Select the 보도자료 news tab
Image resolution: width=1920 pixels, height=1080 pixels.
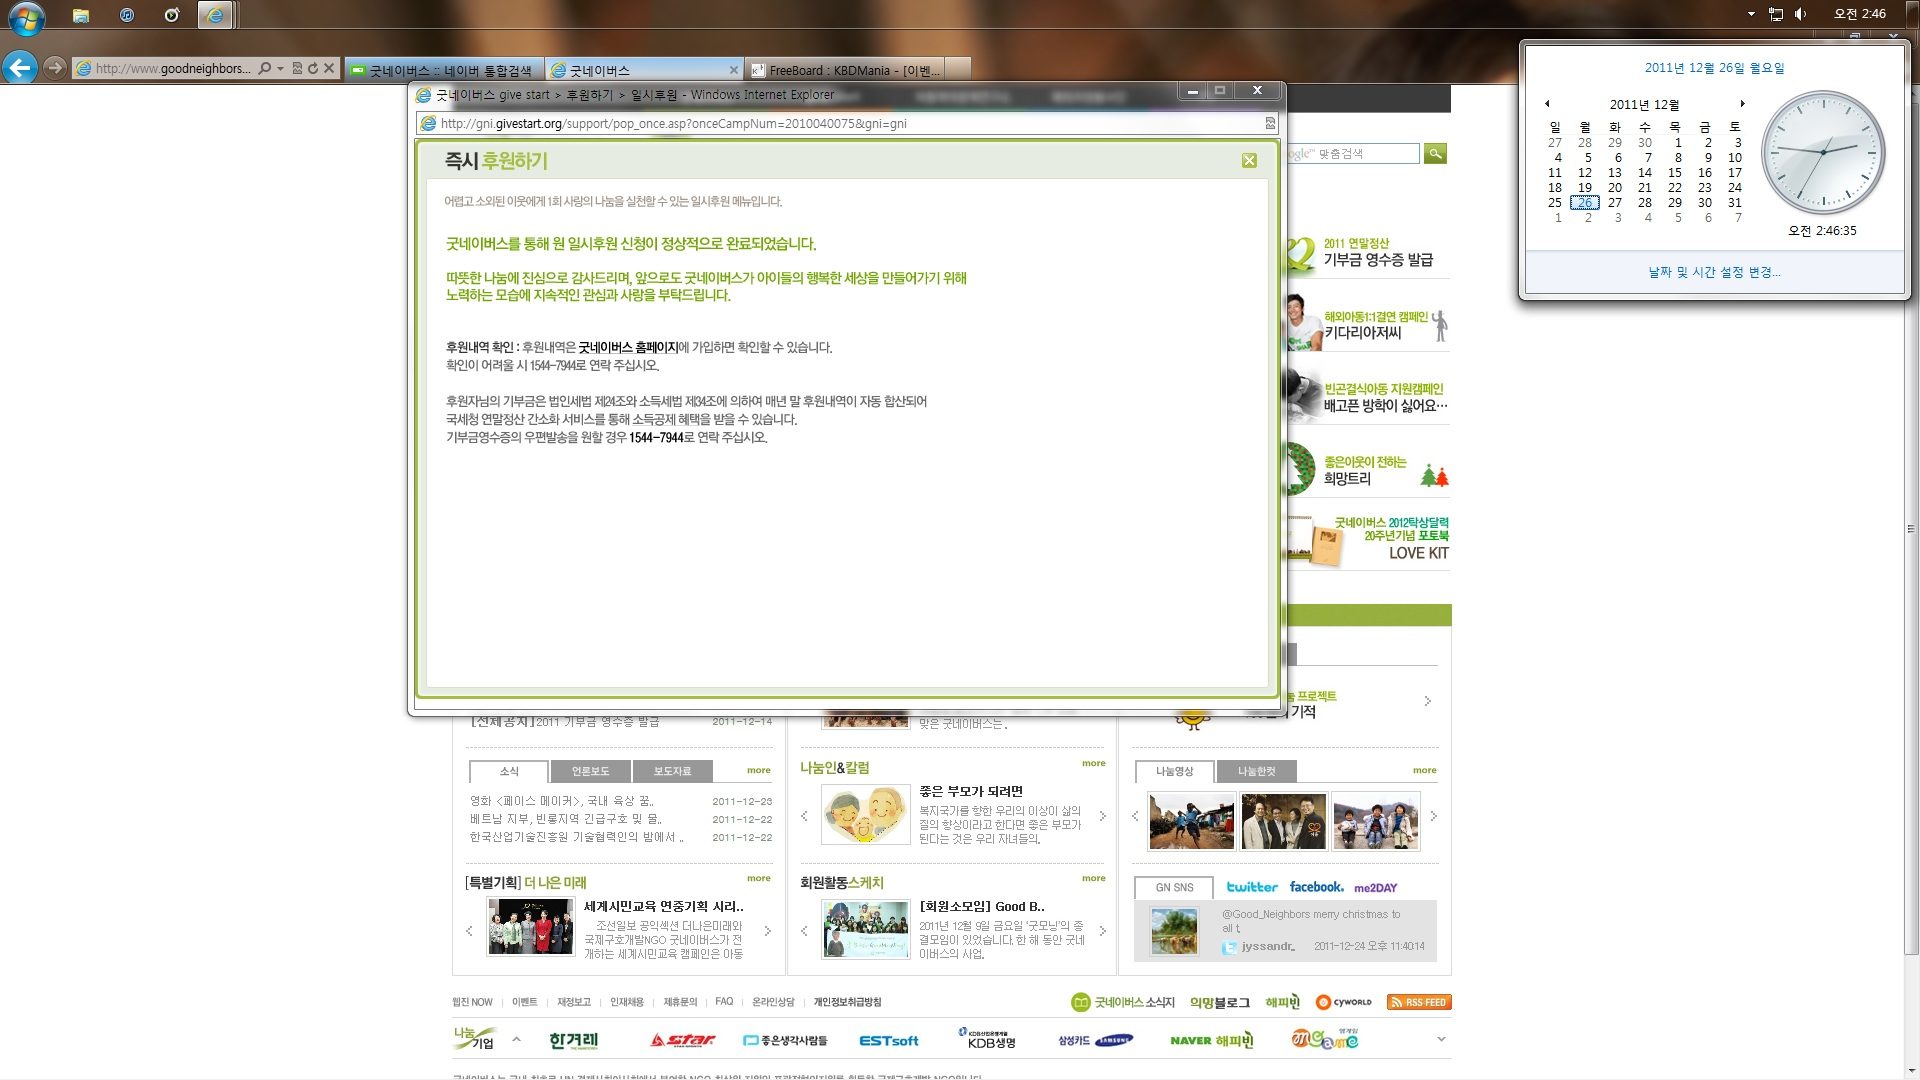point(672,771)
